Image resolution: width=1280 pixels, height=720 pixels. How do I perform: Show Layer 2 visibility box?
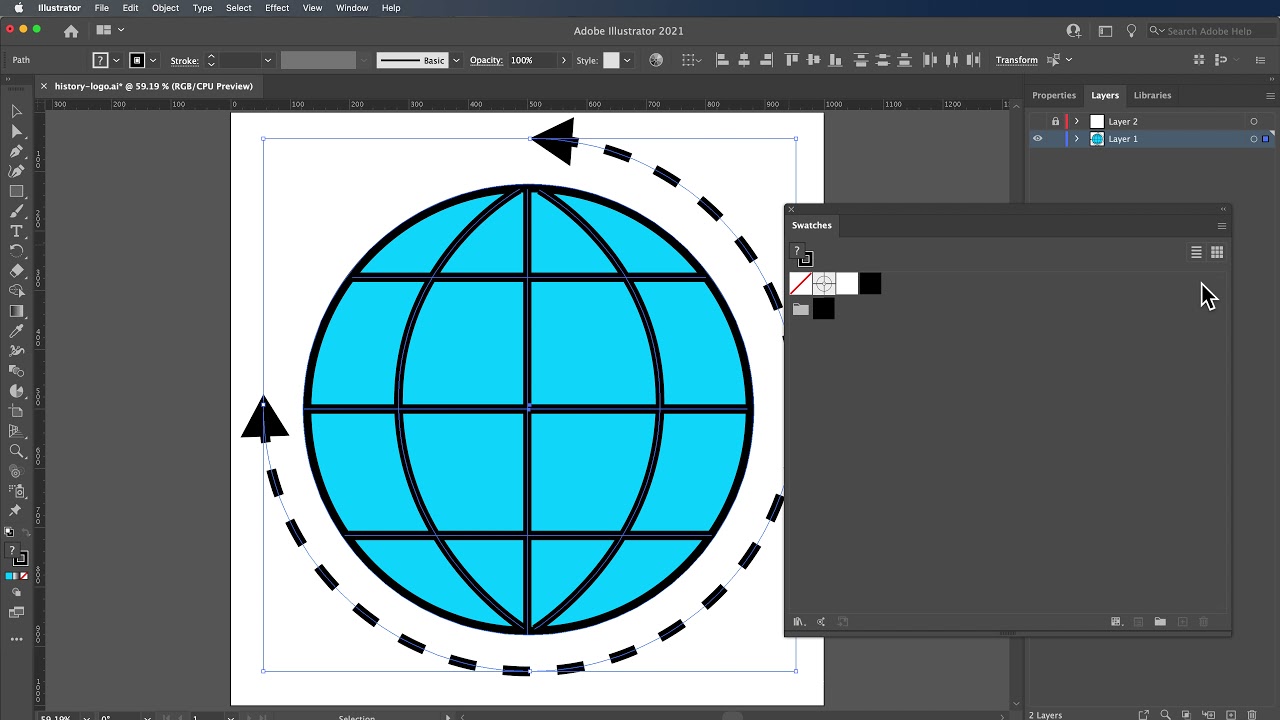click(1037, 122)
